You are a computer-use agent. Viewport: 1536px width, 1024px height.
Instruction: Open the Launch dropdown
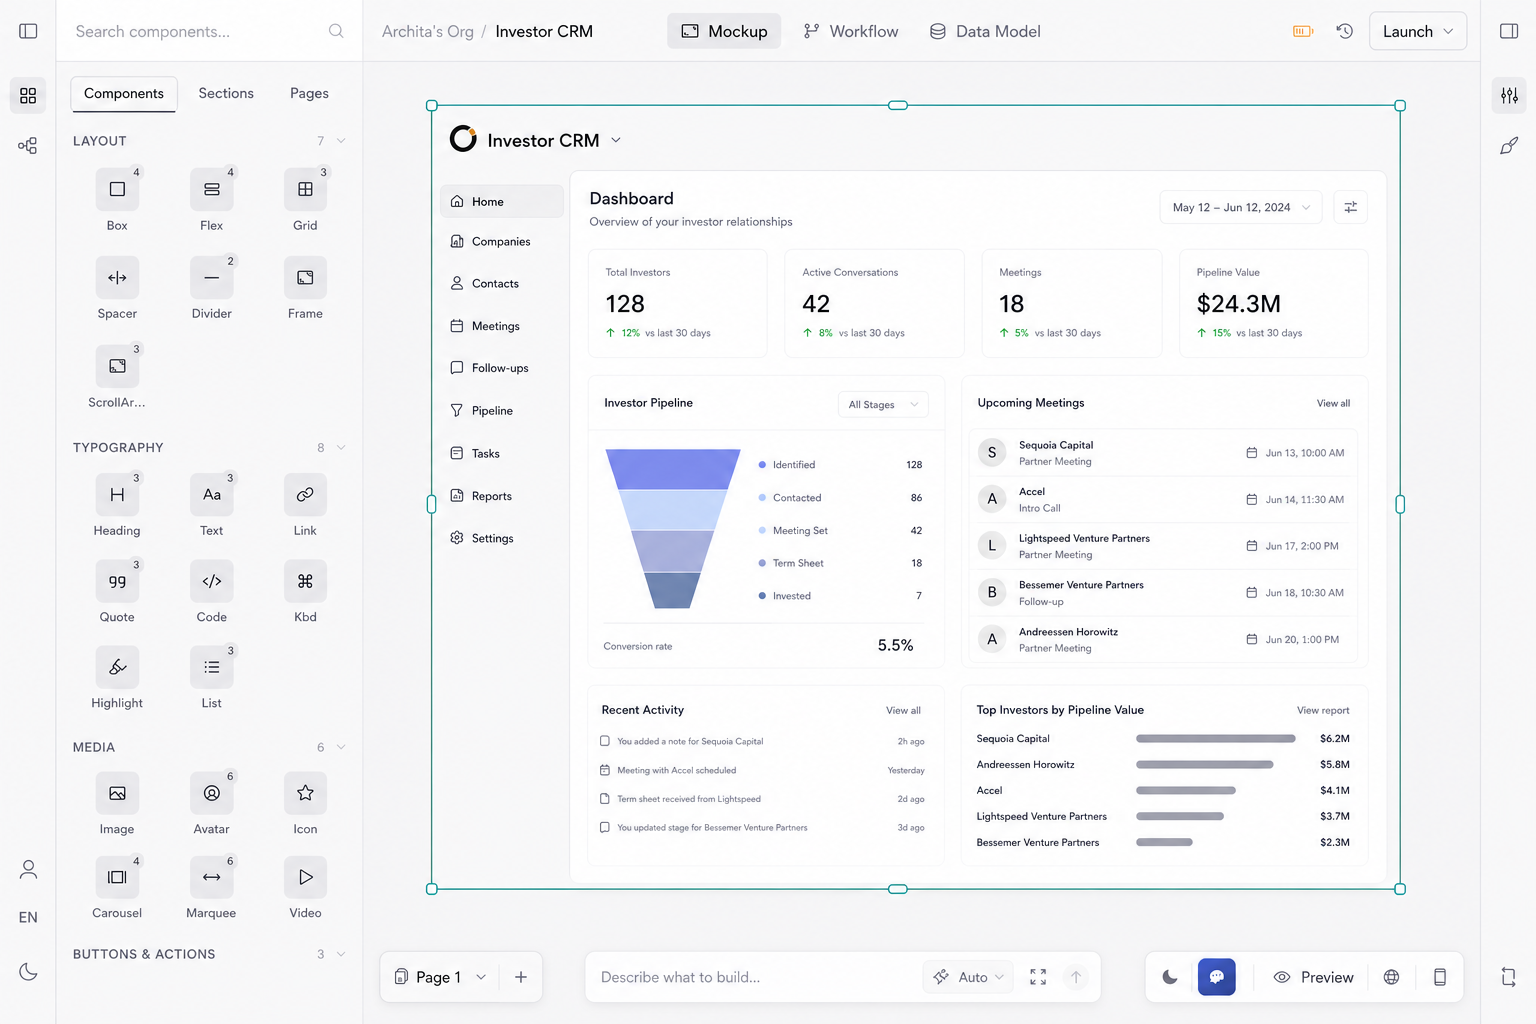tap(1418, 31)
